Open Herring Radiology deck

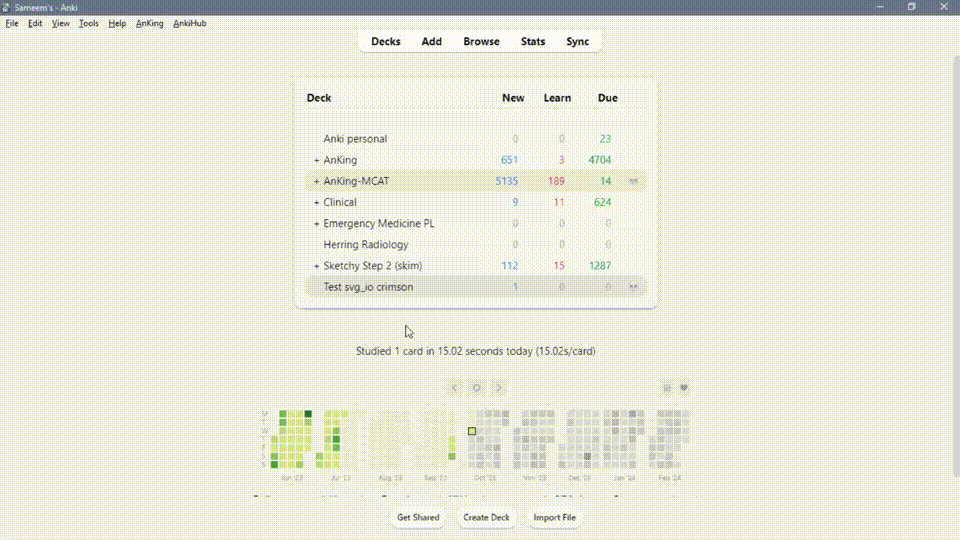pyautogui.click(x=366, y=245)
